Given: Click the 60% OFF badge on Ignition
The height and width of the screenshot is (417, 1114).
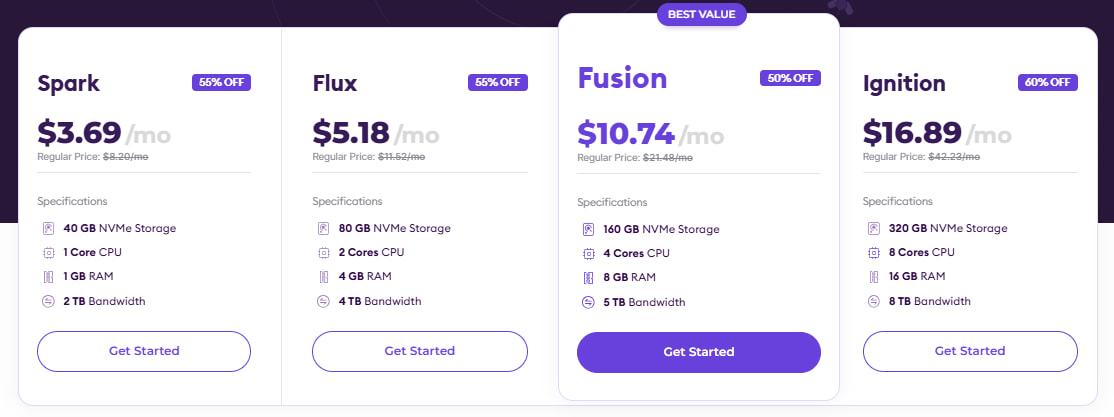Looking at the screenshot, I should click(x=1047, y=83).
